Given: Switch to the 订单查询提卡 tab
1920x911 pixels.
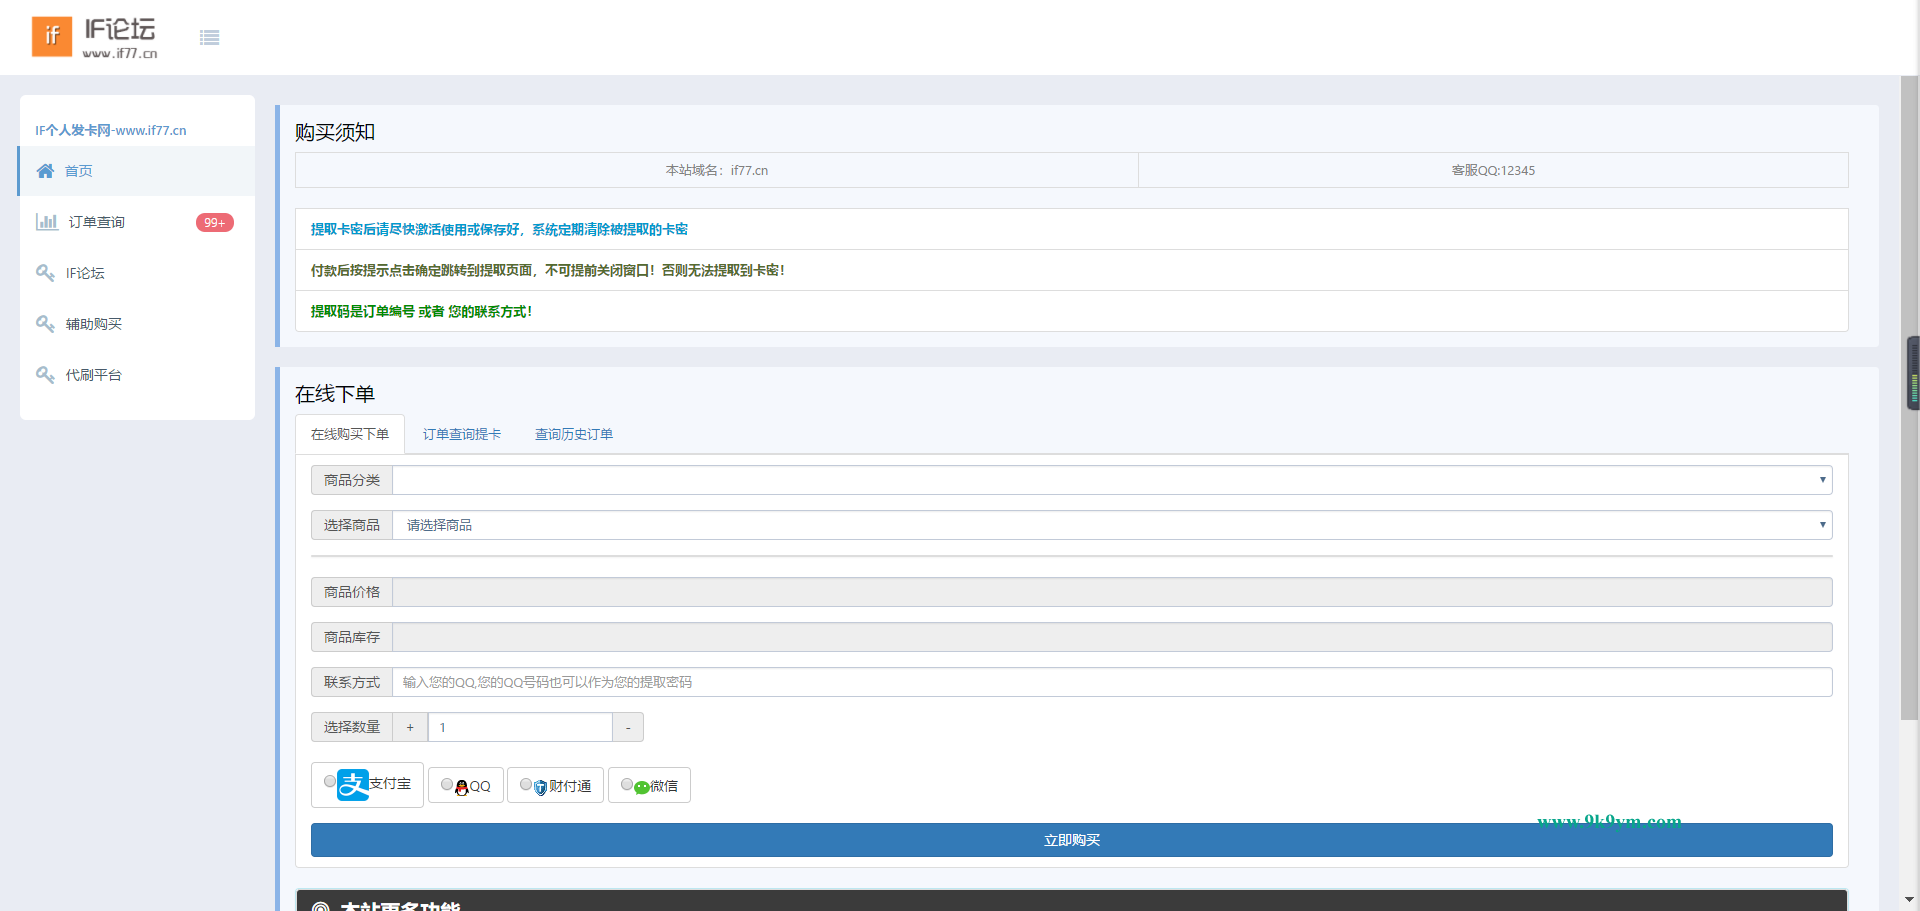Looking at the screenshot, I should pos(461,434).
